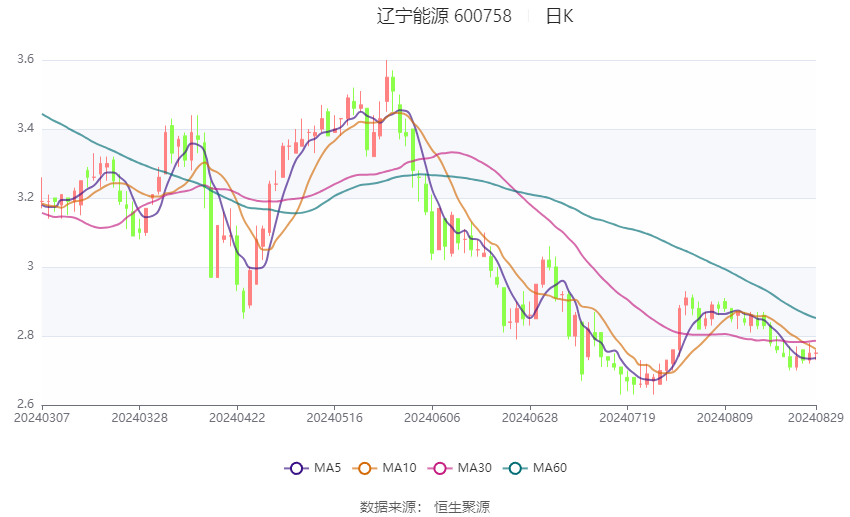Select the 20240328 date axis label

(139, 418)
